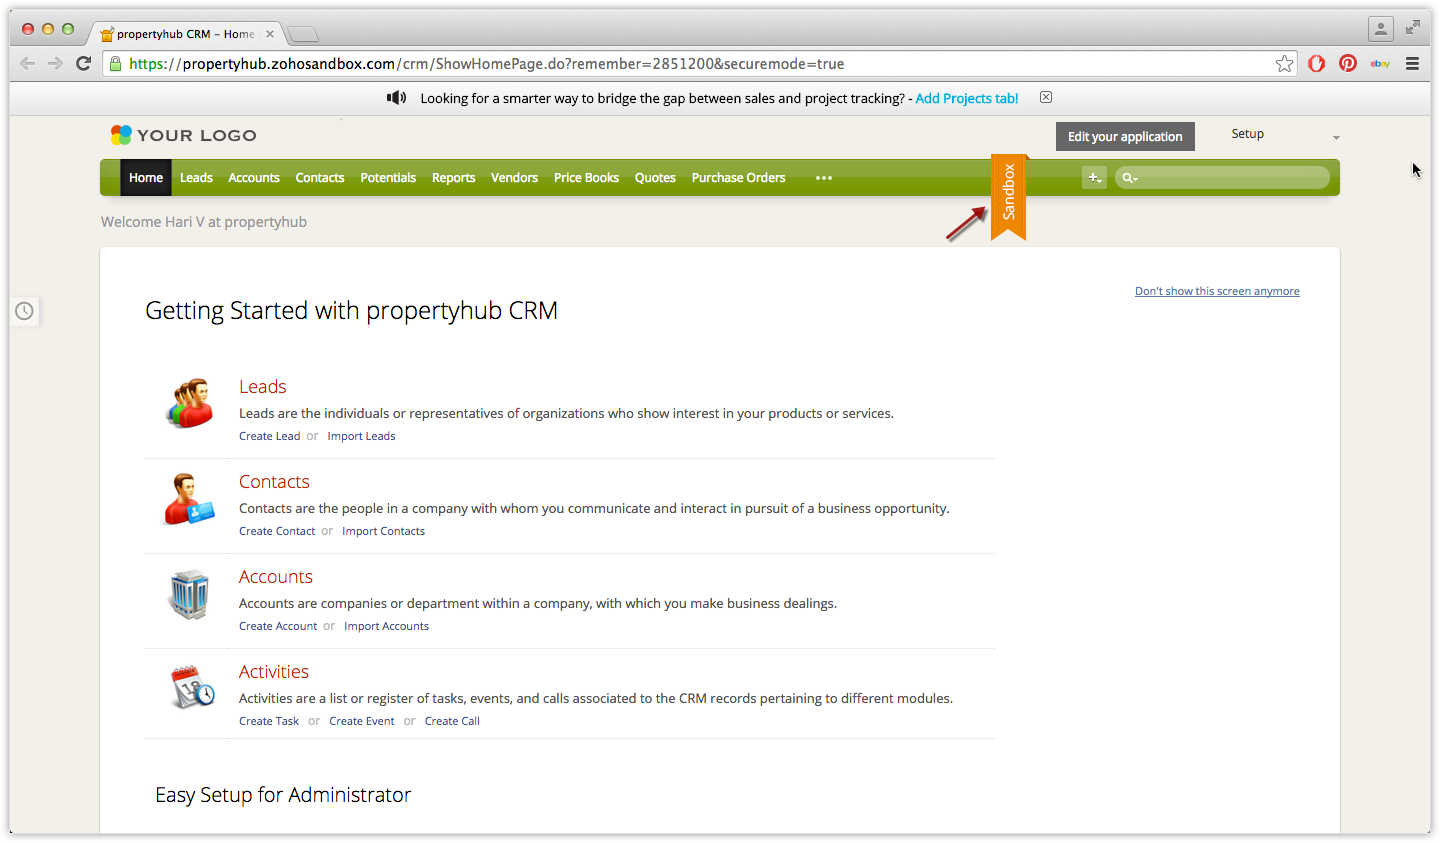Switch to the Leads tab
The height and width of the screenshot is (843, 1440).
click(x=196, y=178)
